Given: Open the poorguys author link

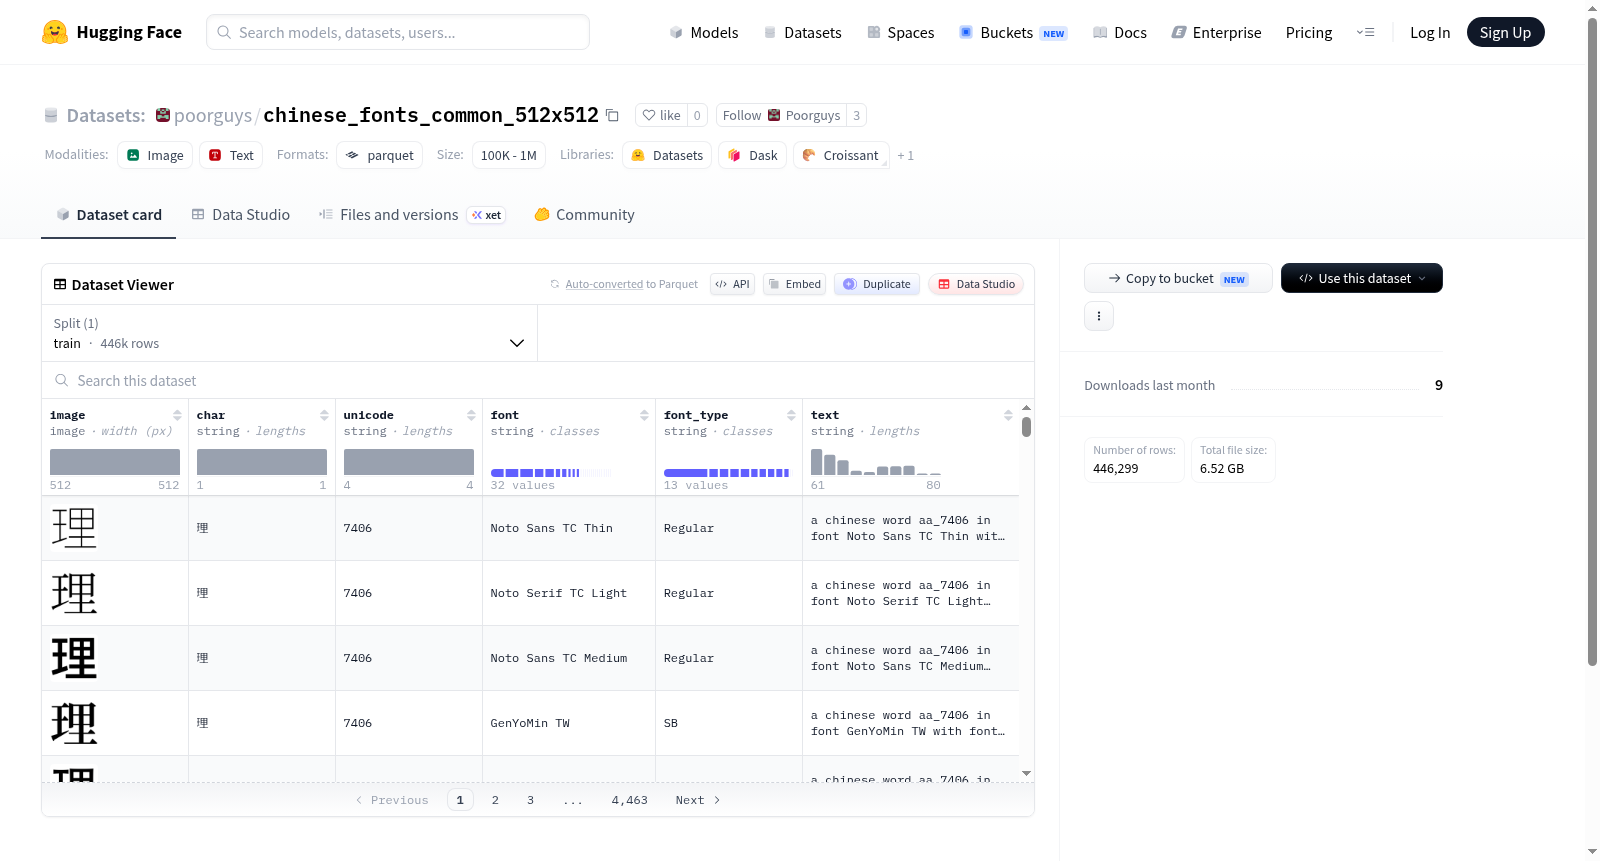Looking at the screenshot, I should 213,116.
